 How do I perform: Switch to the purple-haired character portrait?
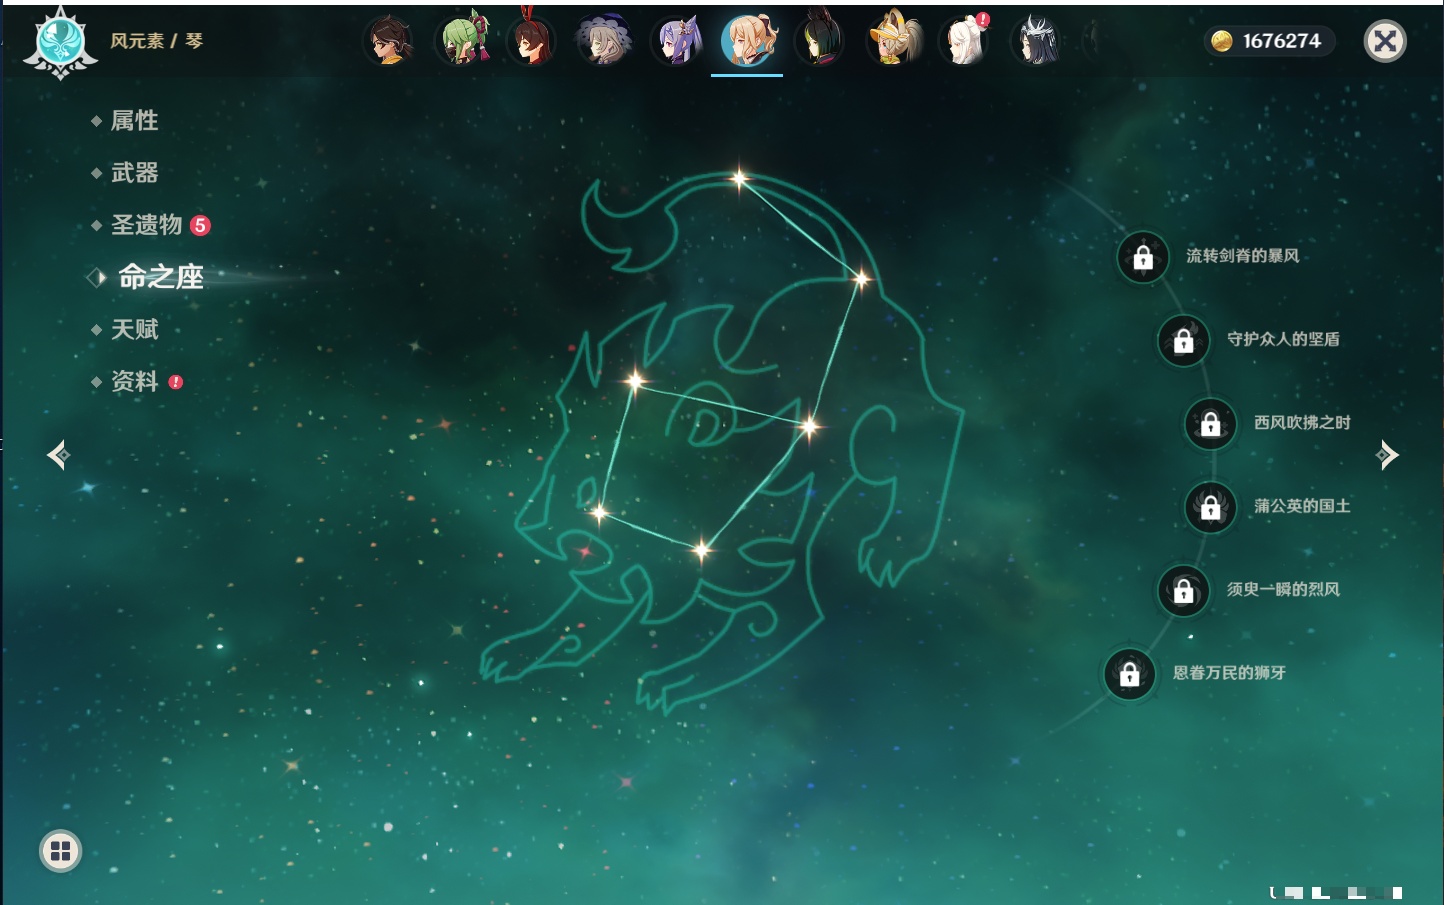click(x=677, y=41)
